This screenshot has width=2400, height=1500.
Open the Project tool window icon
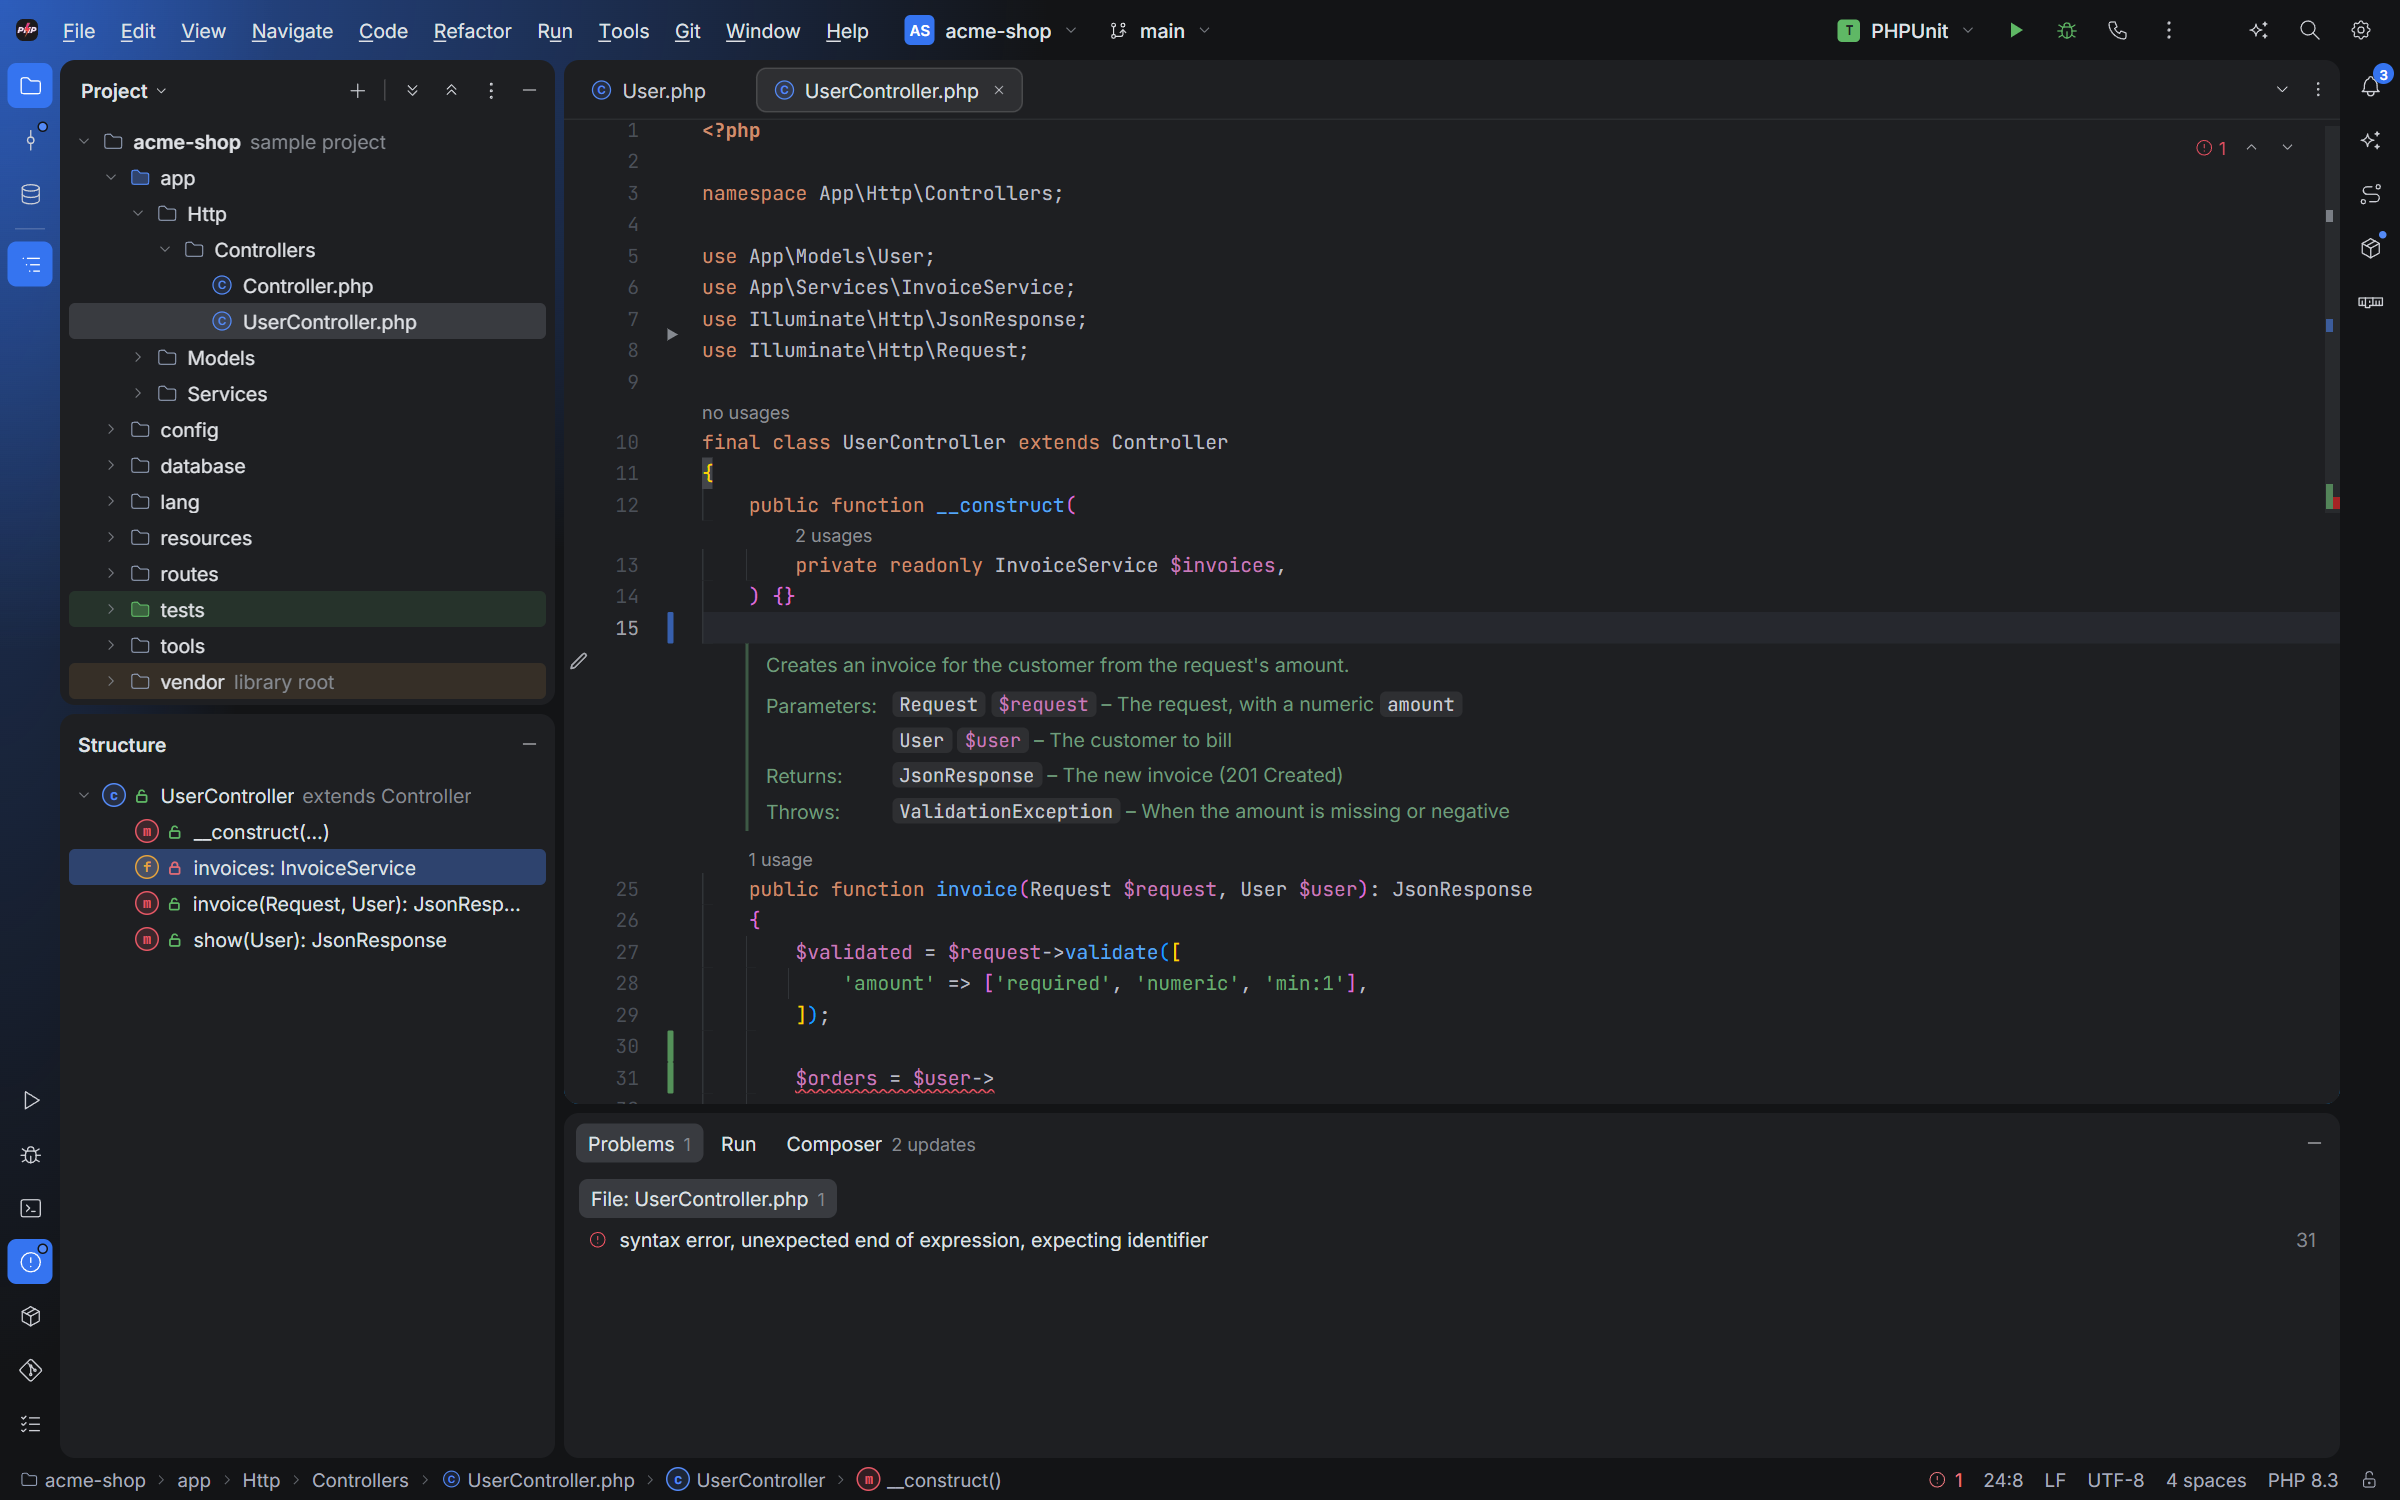point(30,87)
